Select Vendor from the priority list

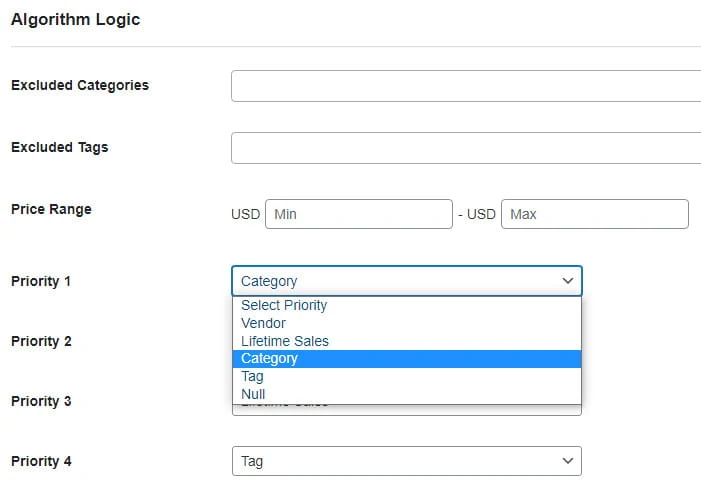[263, 323]
